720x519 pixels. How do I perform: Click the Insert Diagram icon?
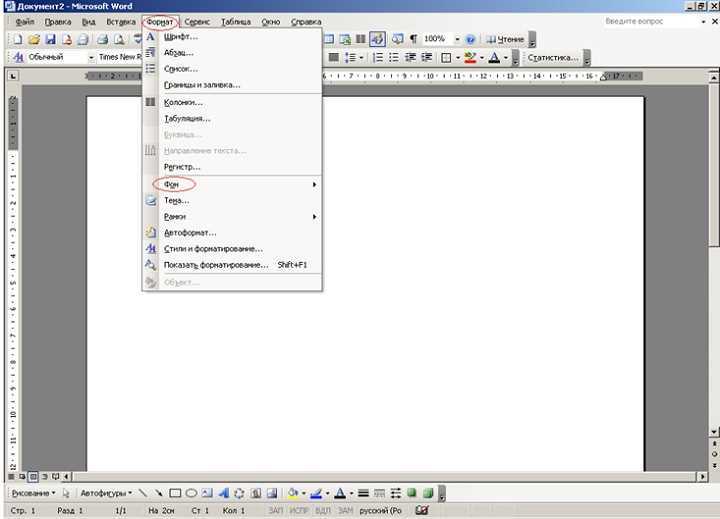239,493
